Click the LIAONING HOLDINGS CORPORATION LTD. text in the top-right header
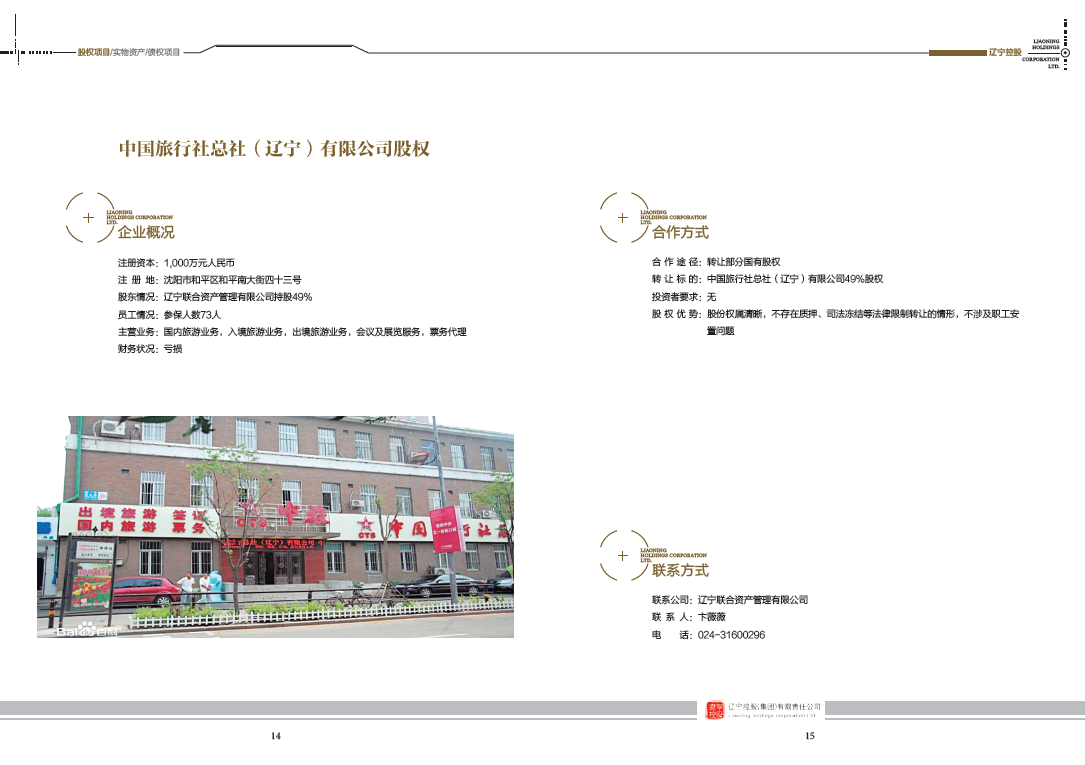Image resolution: width=1085 pixels, height=765 pixels. (x=1041, y=54)
